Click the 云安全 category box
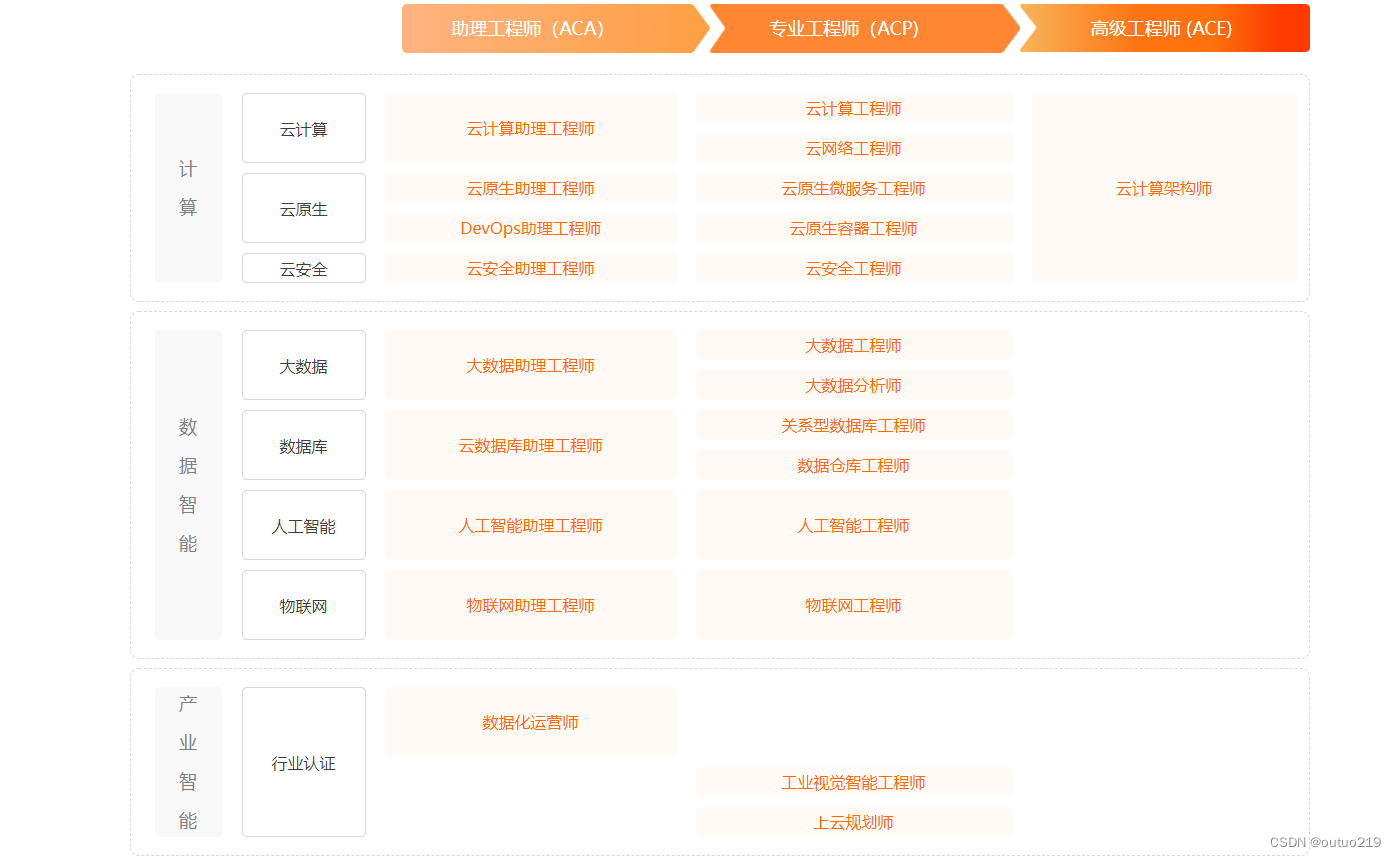 304,268
